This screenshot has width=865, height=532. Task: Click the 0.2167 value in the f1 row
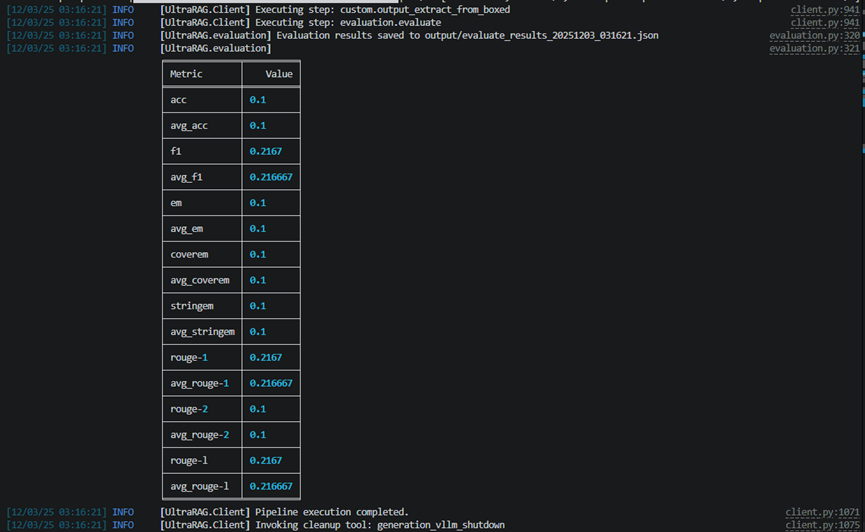(x=265, y=151)
